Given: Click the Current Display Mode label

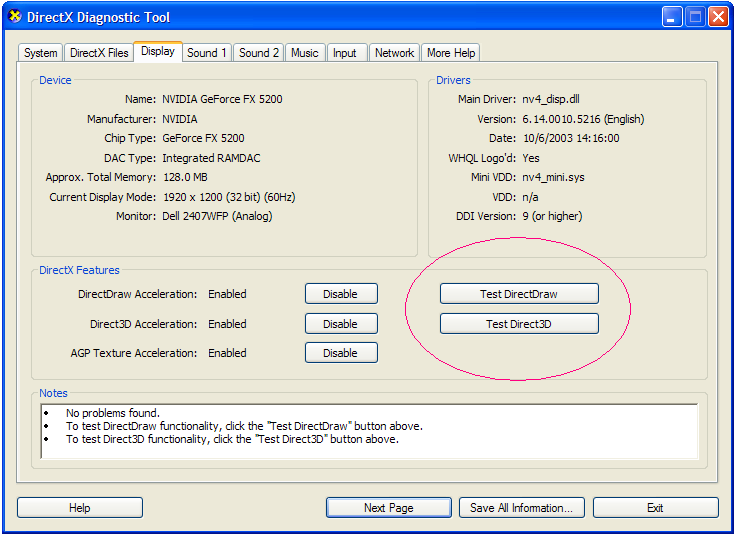Looking at the screenshot, I should point(103,197).
